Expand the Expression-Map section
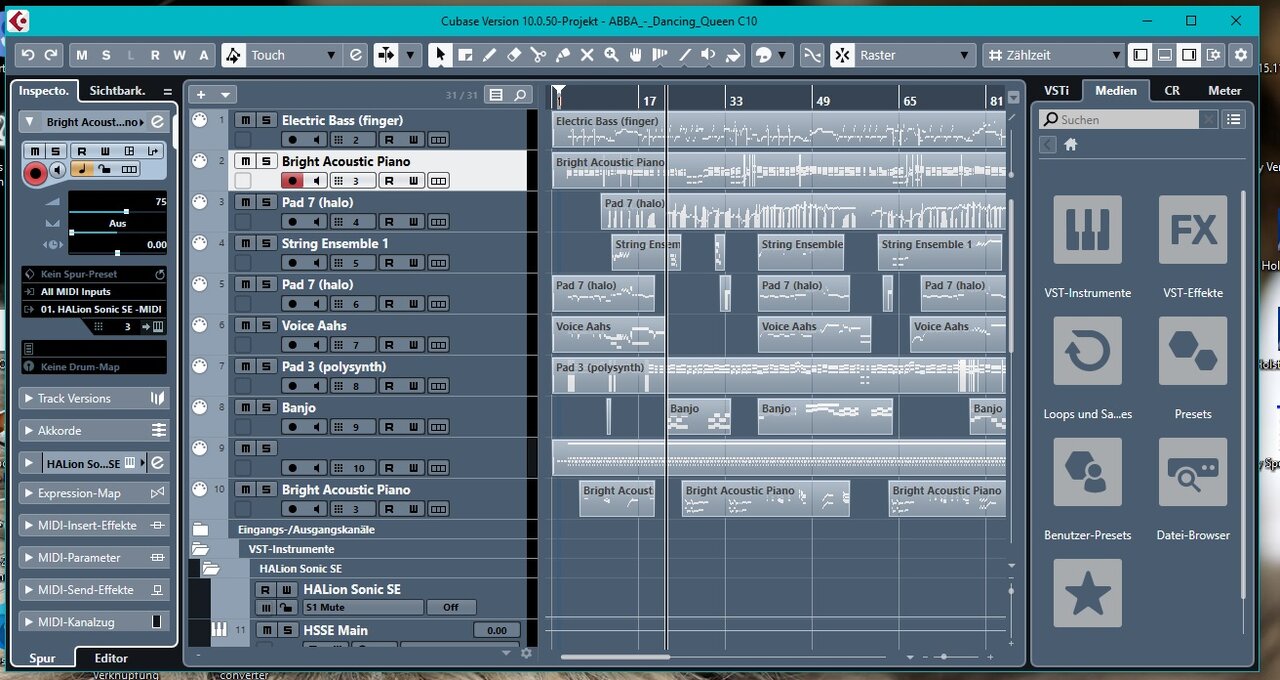1280x680 pixels. tap(94, 493)
